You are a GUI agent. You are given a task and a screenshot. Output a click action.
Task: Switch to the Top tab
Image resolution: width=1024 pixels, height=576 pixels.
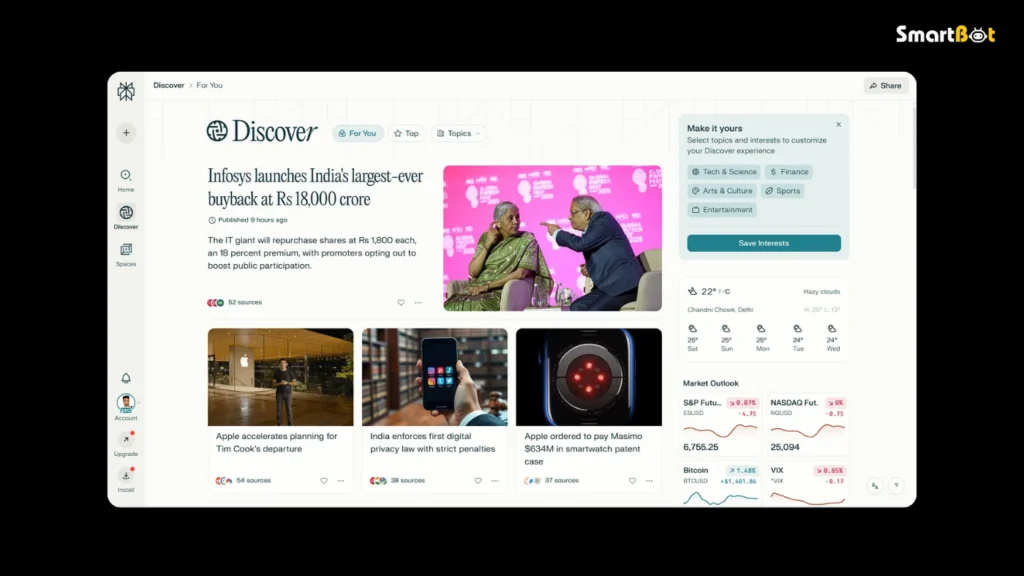pyautogui.click(x=407, y=133)
